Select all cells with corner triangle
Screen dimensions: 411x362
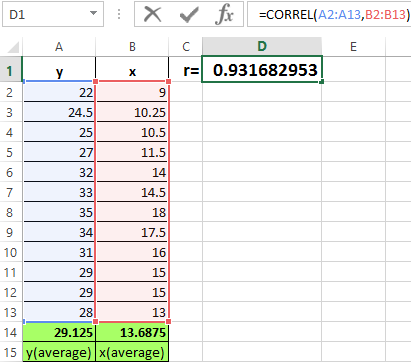pos(13,47)
